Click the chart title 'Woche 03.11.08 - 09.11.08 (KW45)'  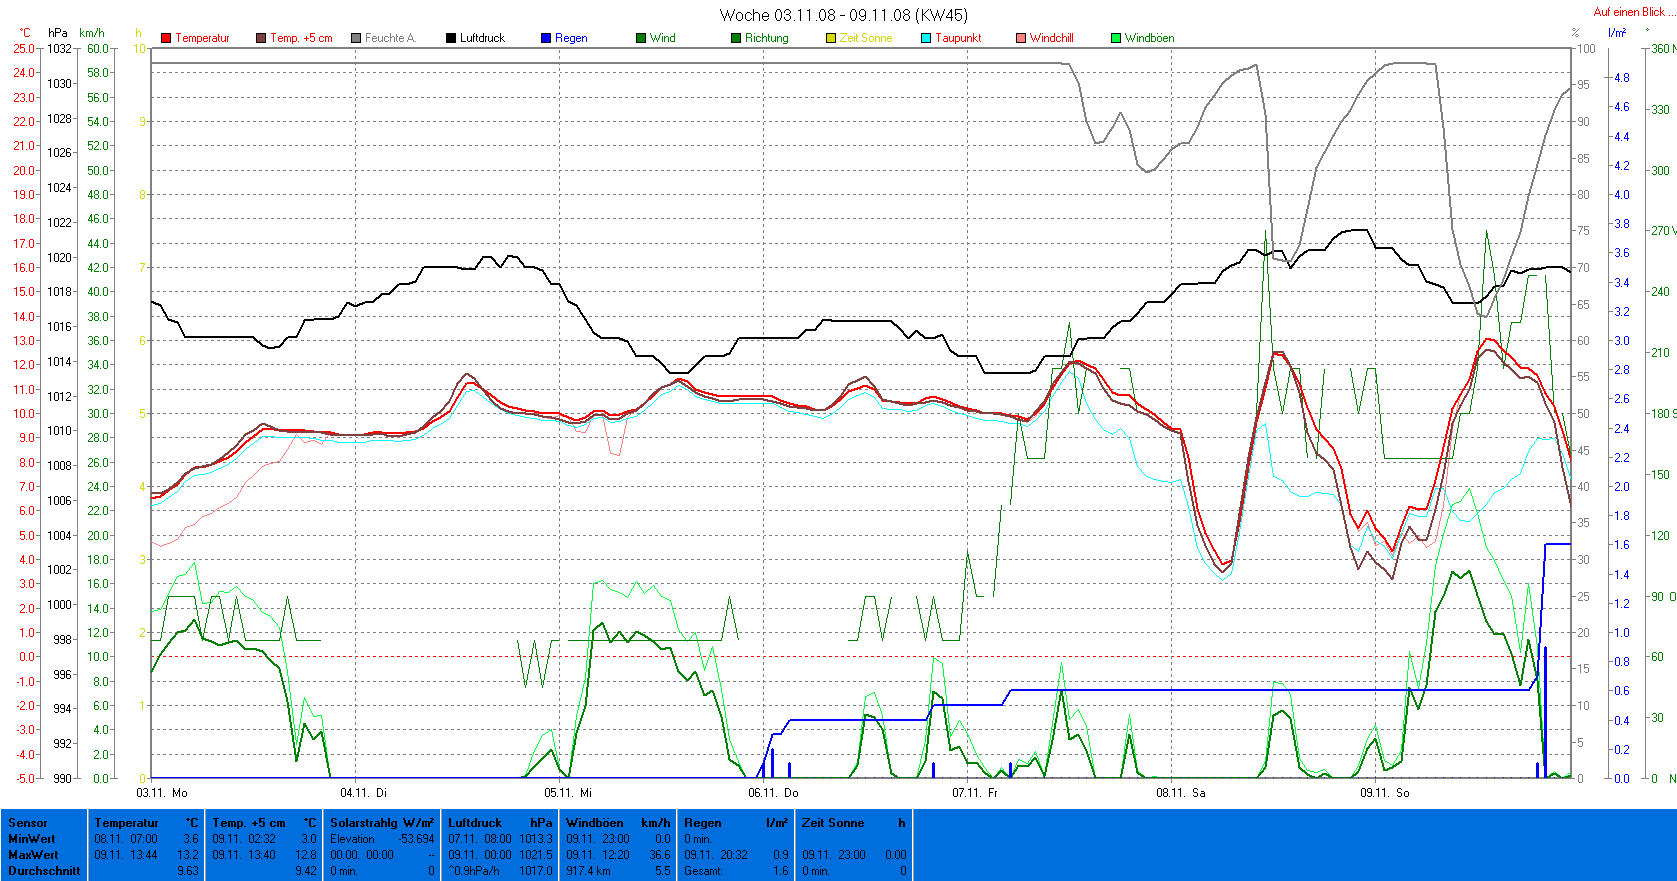pos(843,15)
